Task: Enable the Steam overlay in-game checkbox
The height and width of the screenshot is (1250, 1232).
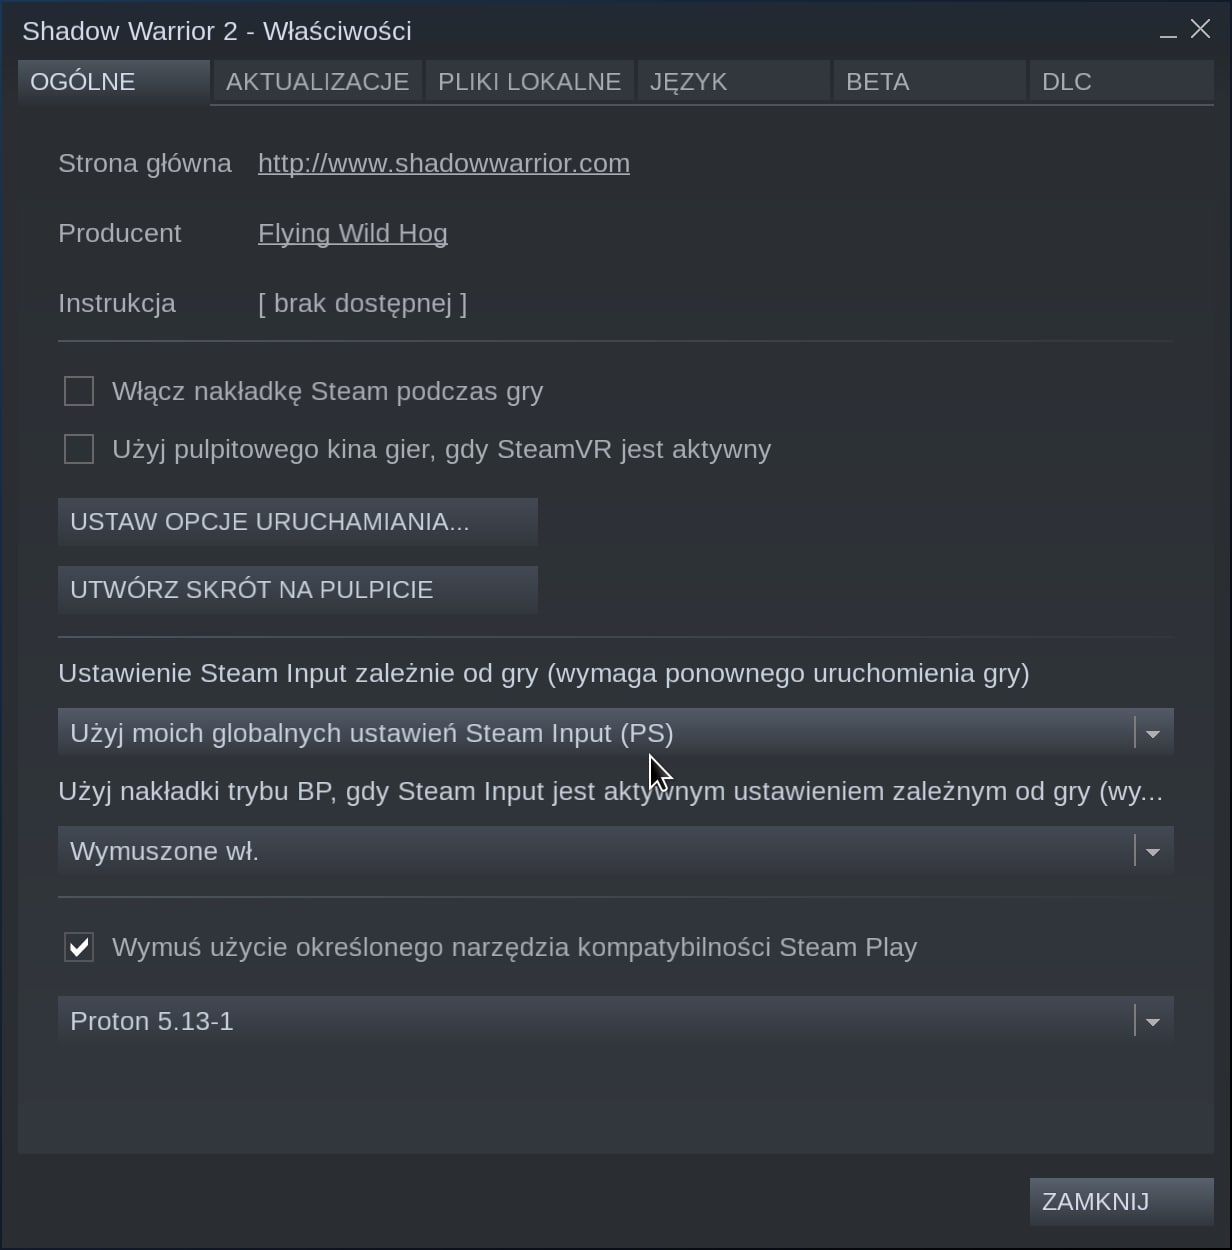Action: (x=79, y=391)
